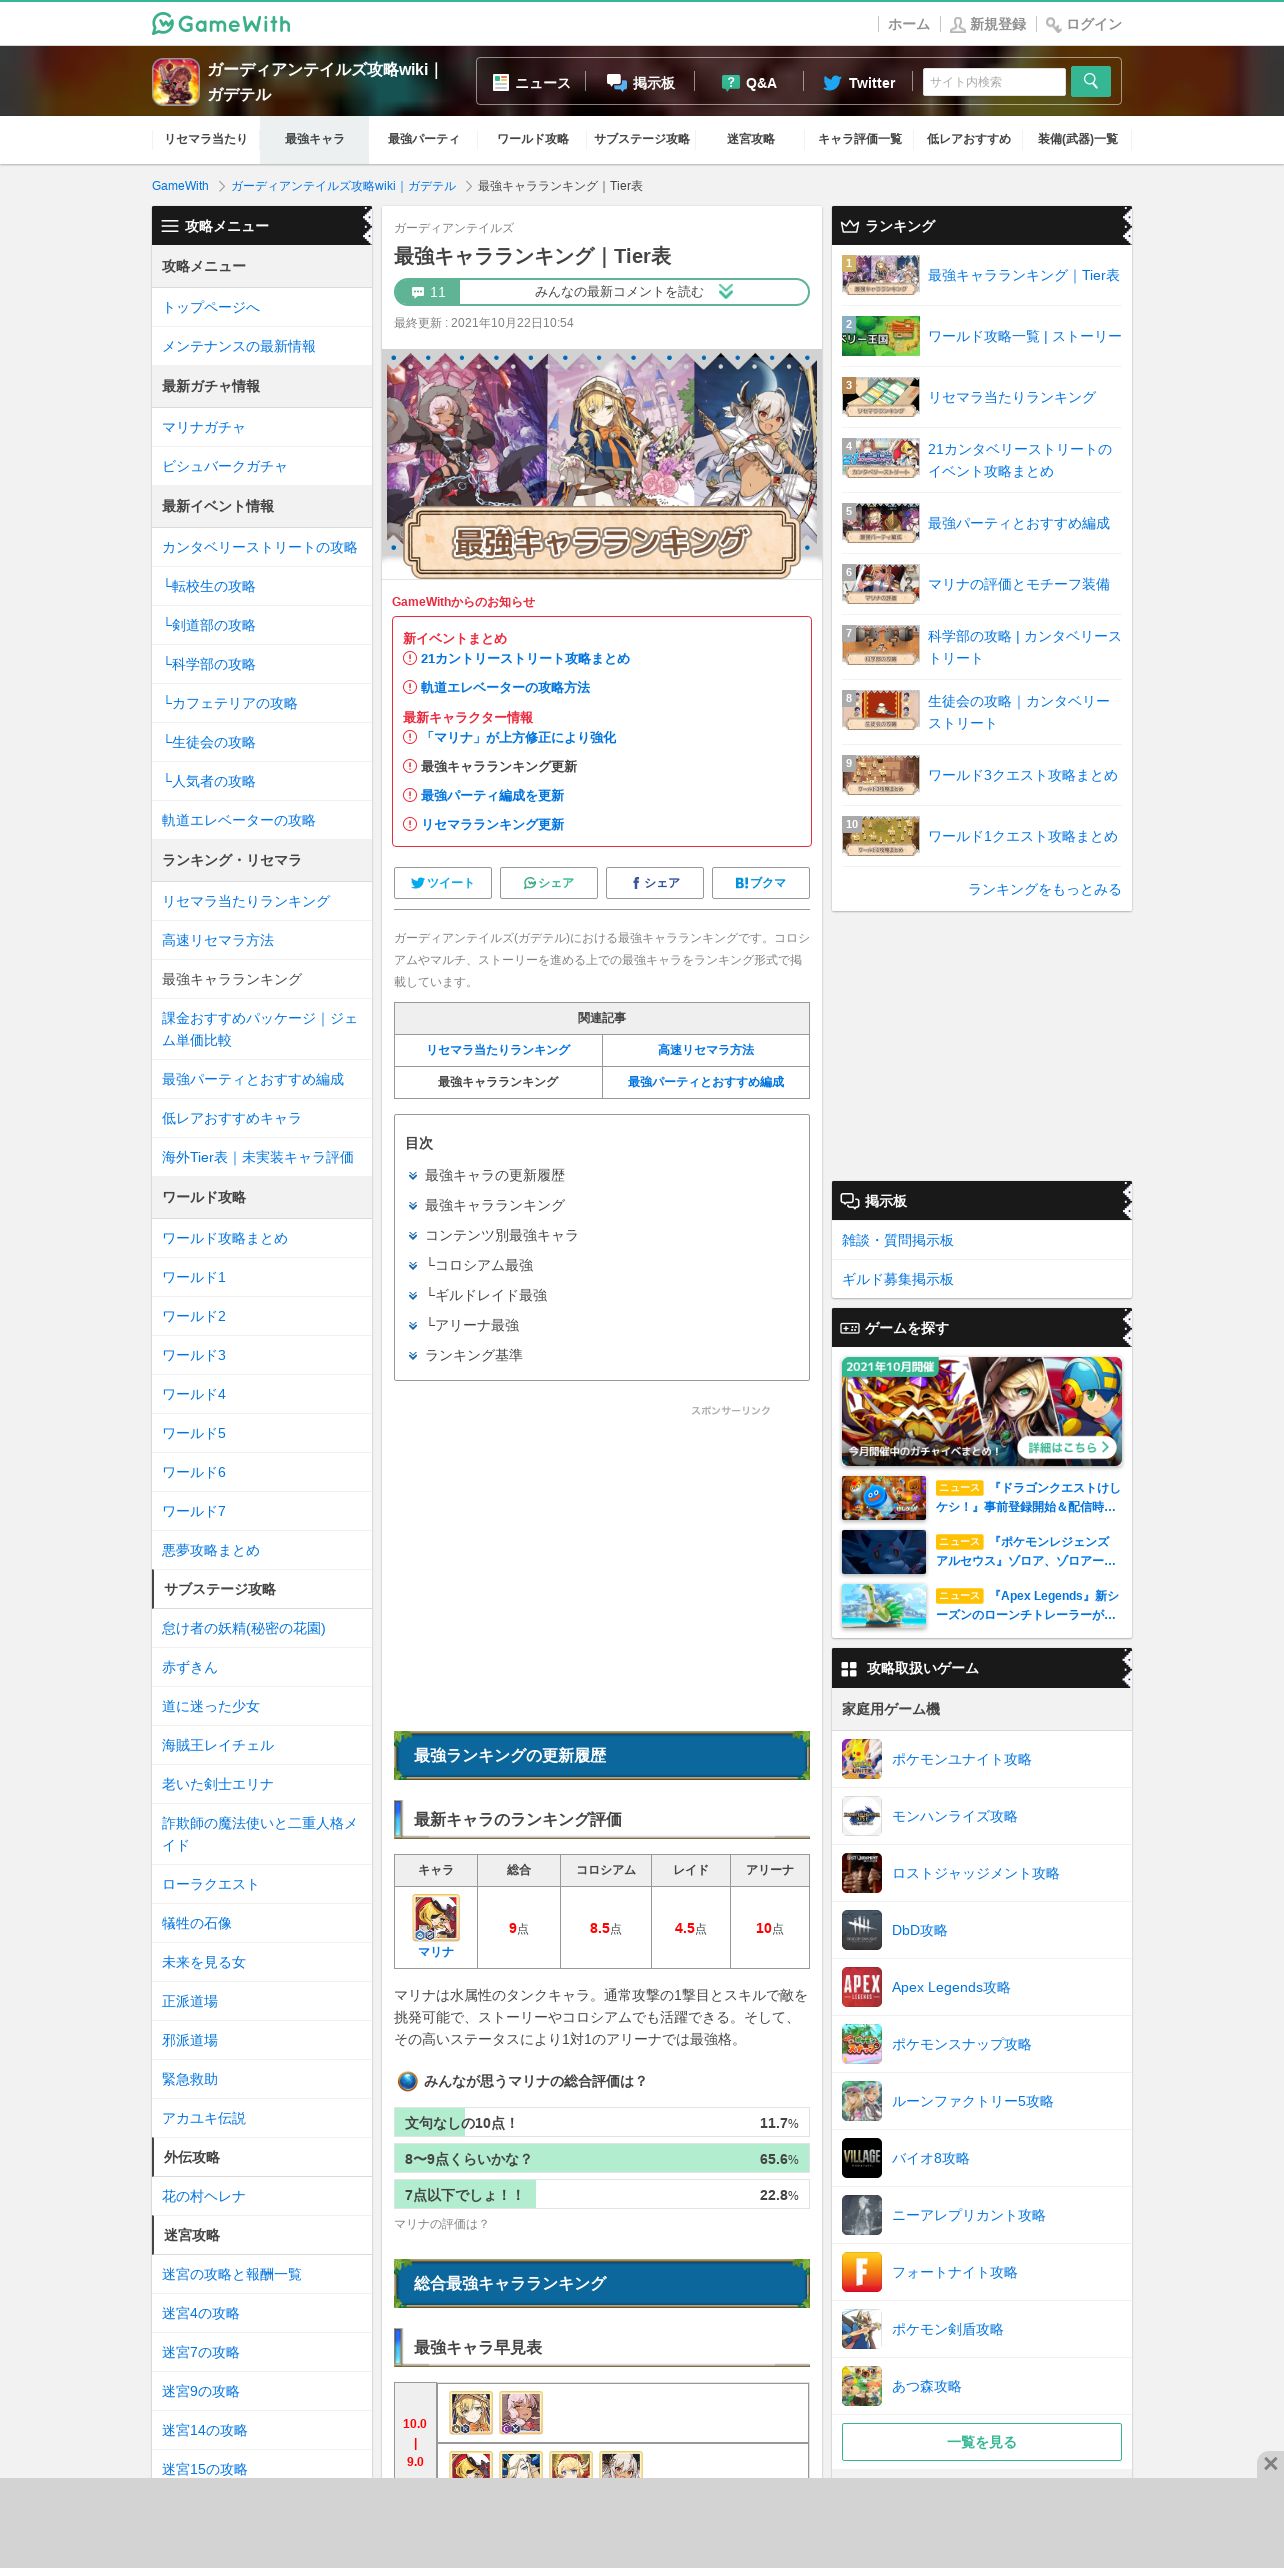This screenshot has width=1284, height=2568.
Task: Jump to コンテンツ別最強キャラ in contents
Action: (502, 1235)
